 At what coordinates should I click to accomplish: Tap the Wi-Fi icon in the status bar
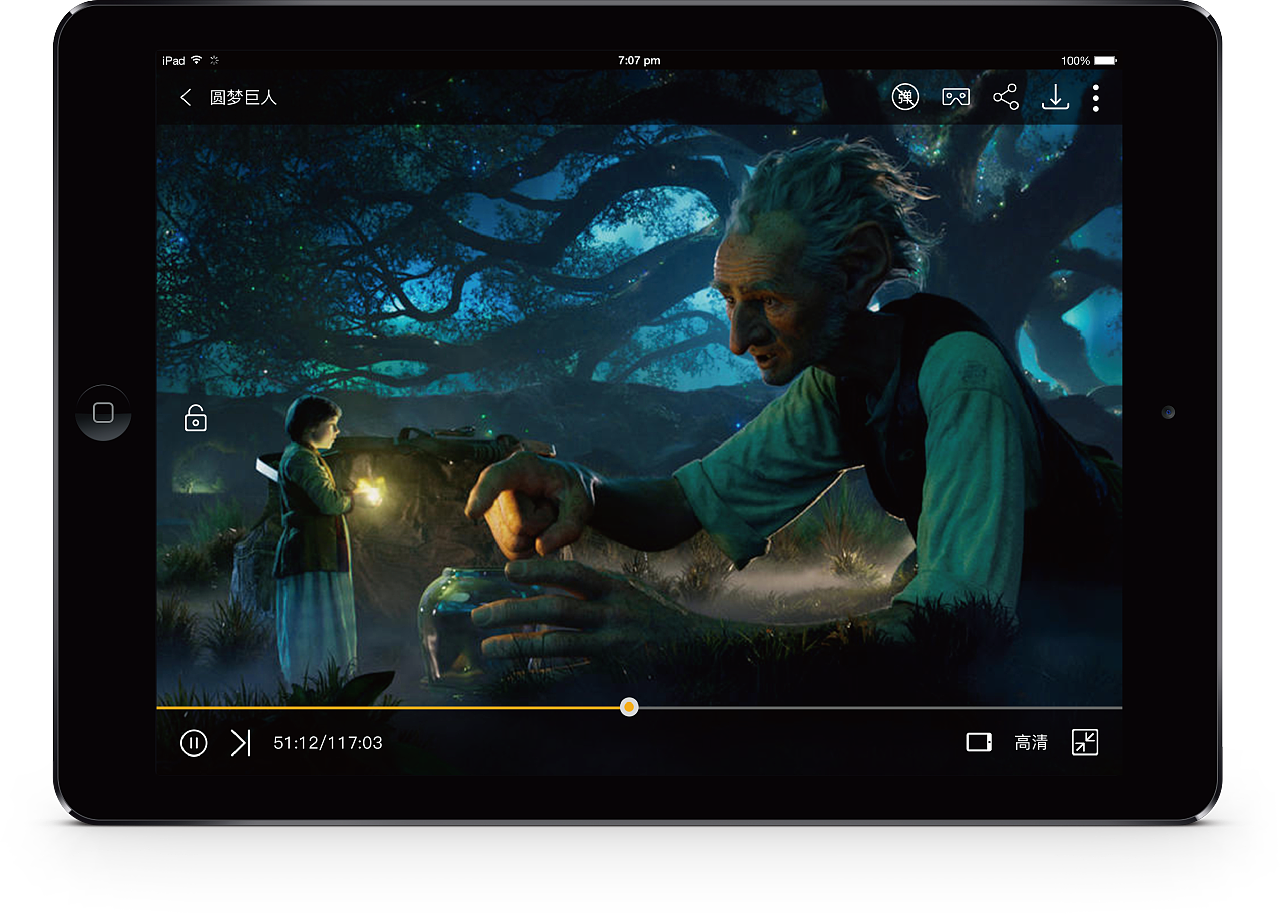(197, 60)
